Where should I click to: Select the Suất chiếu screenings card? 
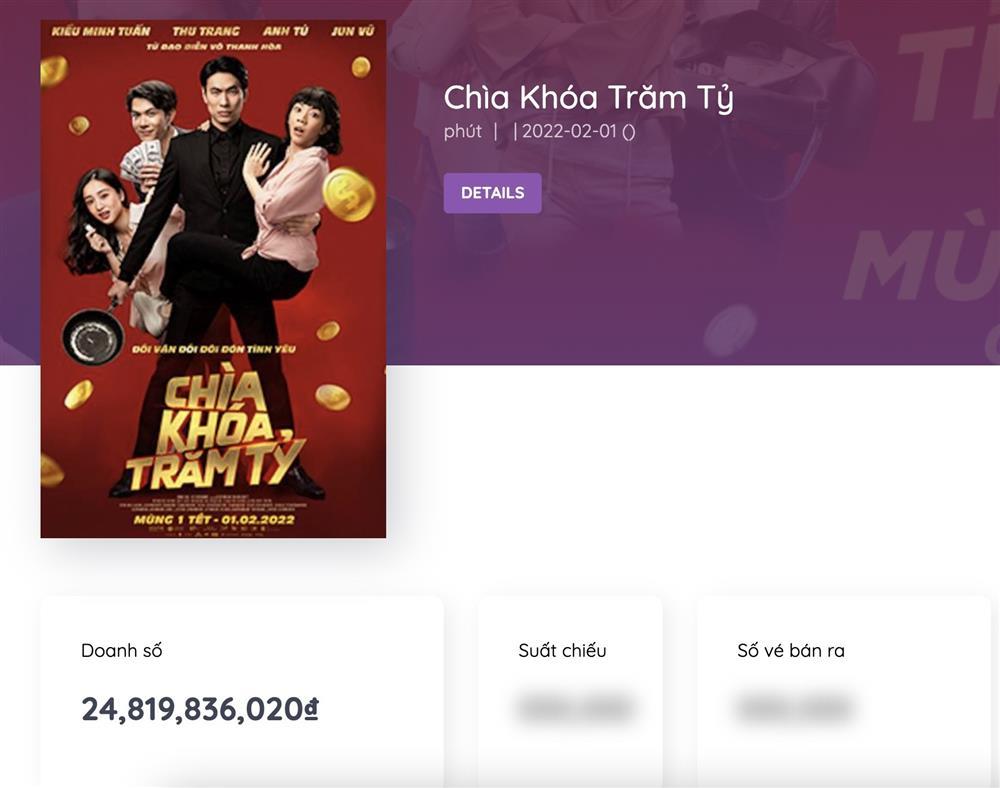click(x=571, y=690)
